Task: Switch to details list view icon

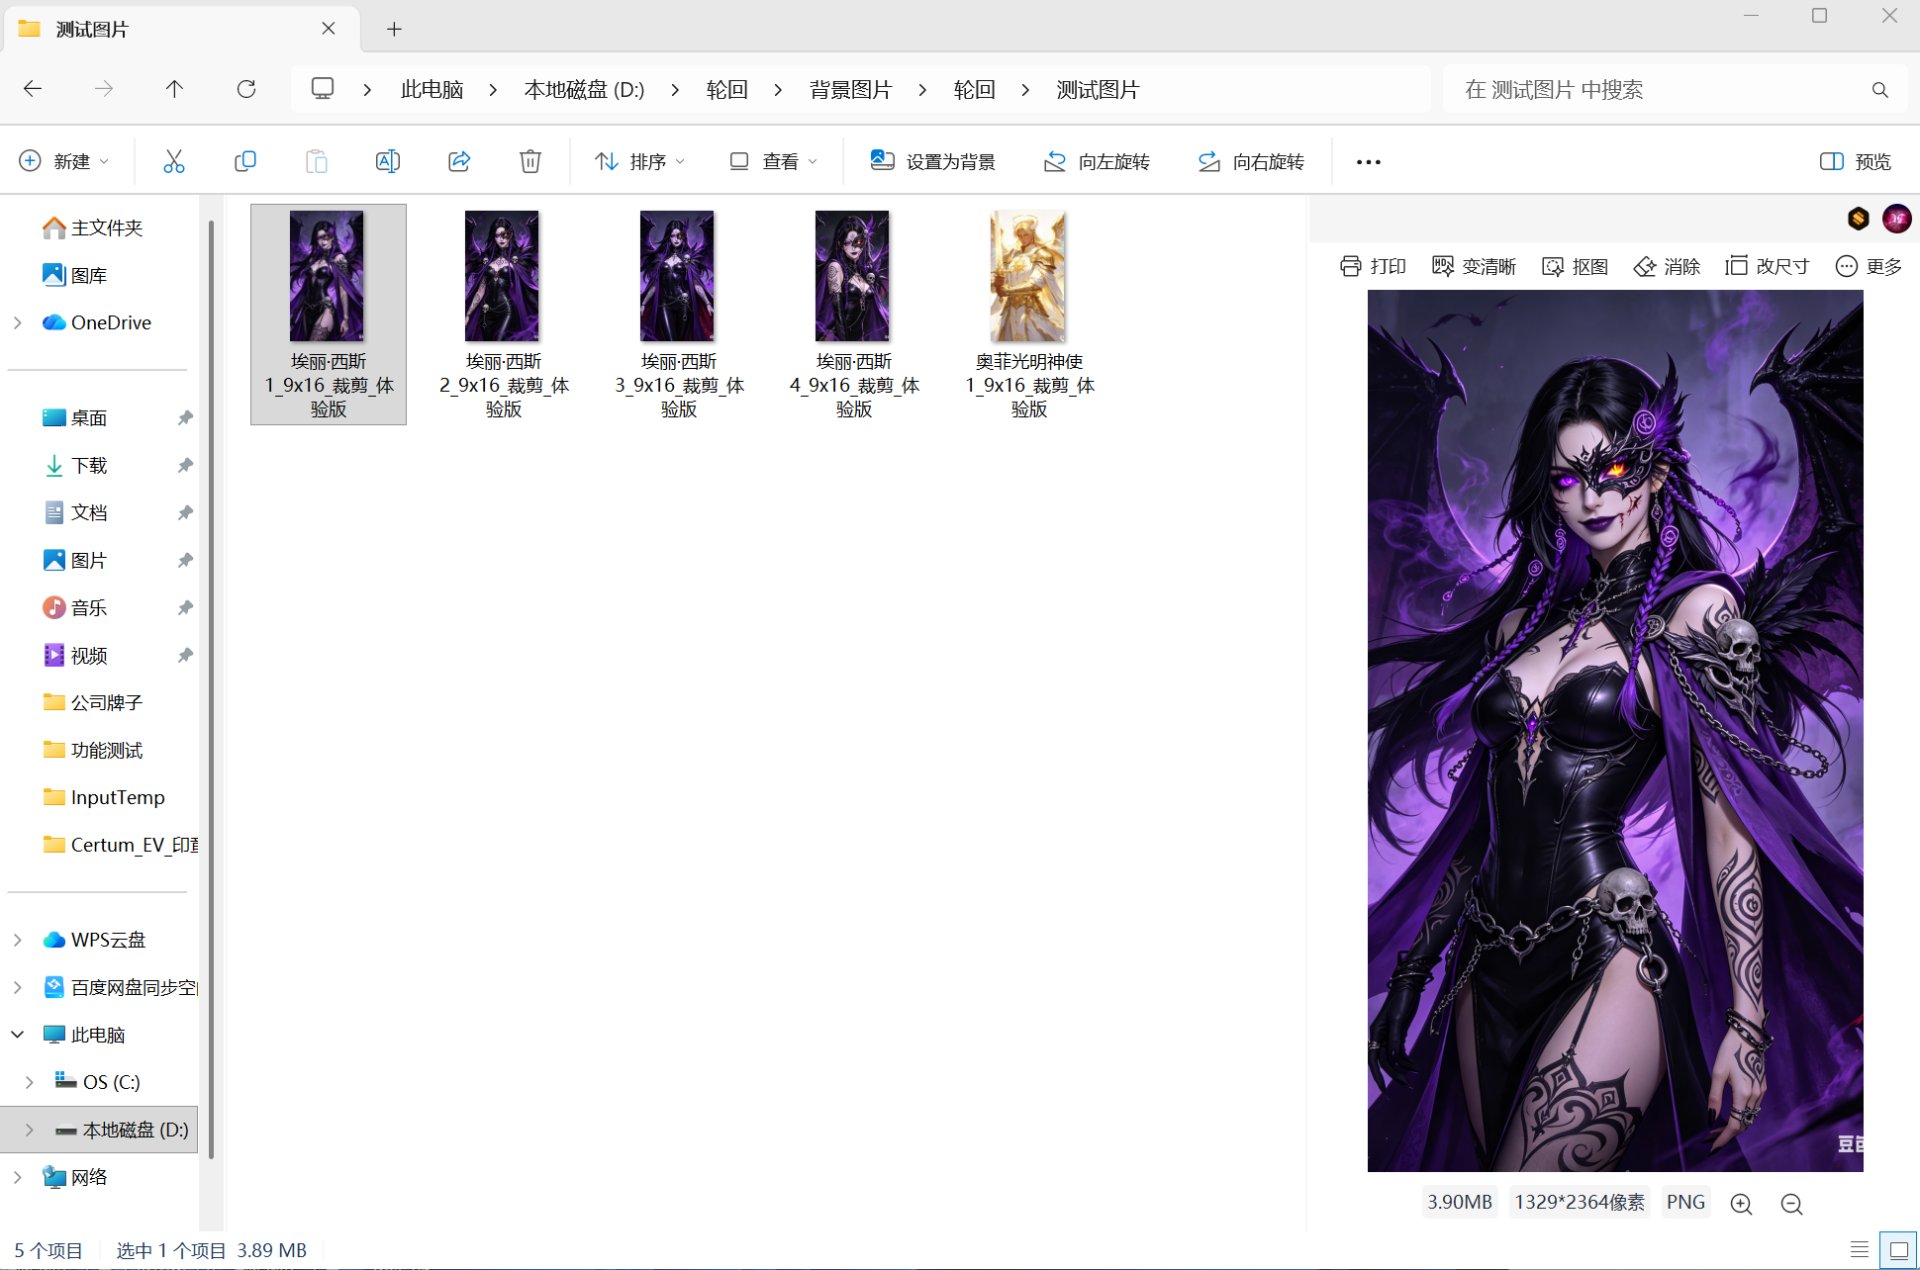Action: pyautogui.click(x=1859, y=1249)
